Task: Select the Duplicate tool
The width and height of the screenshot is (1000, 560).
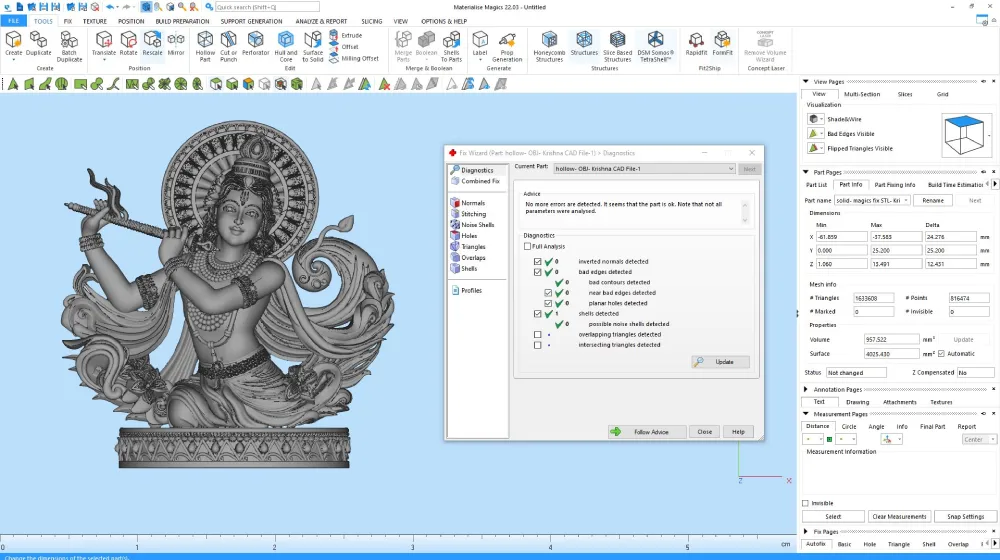Action: (38, 44)
